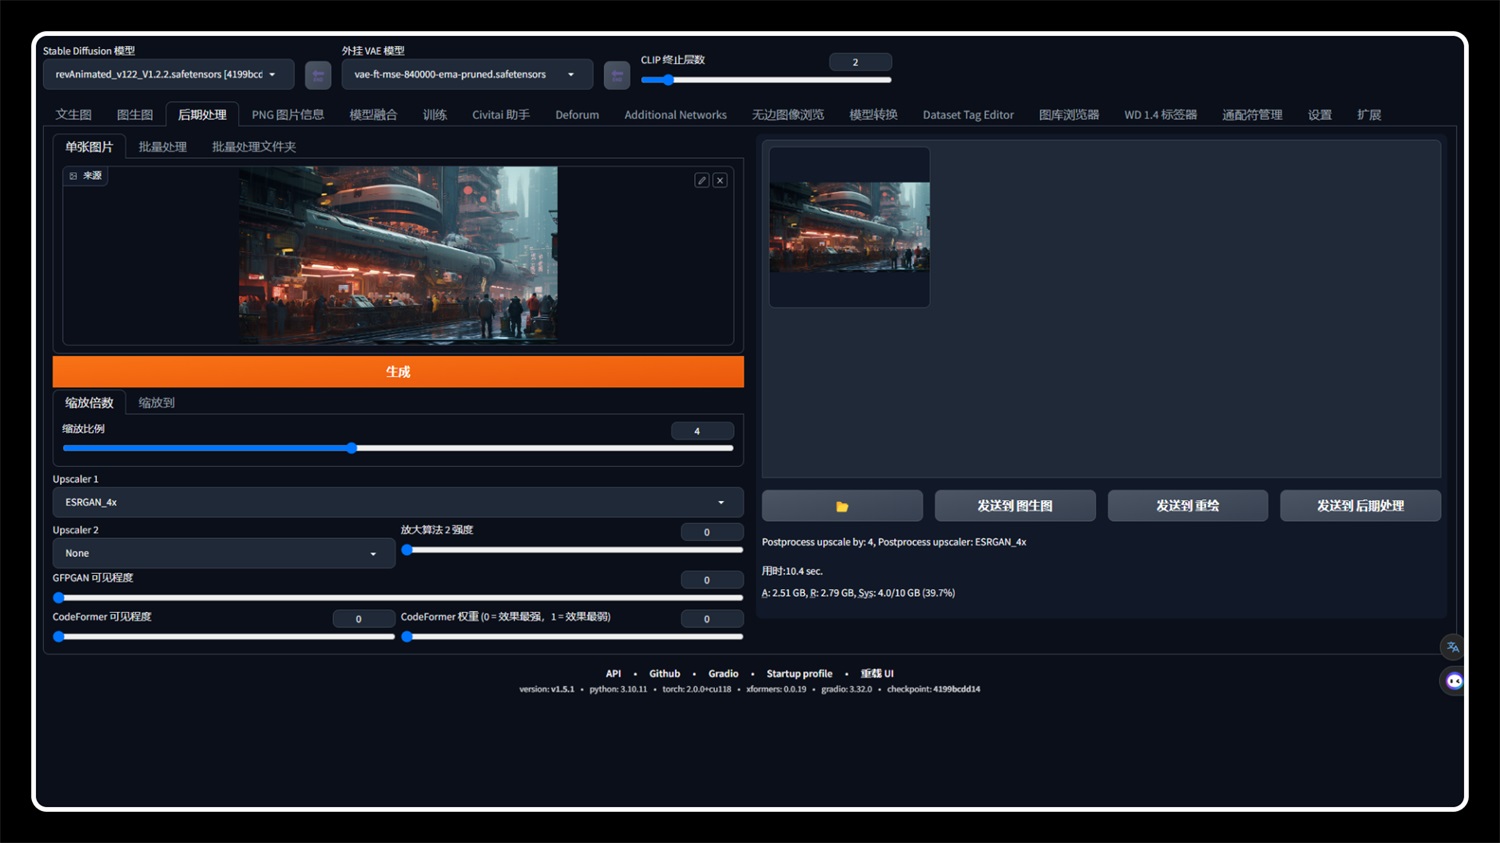Image resolution: width=1500 pixels, height=843 pixels.
Task: Select the 批量处理文件夹 sub-tab
Action: (x=254, y=147)
